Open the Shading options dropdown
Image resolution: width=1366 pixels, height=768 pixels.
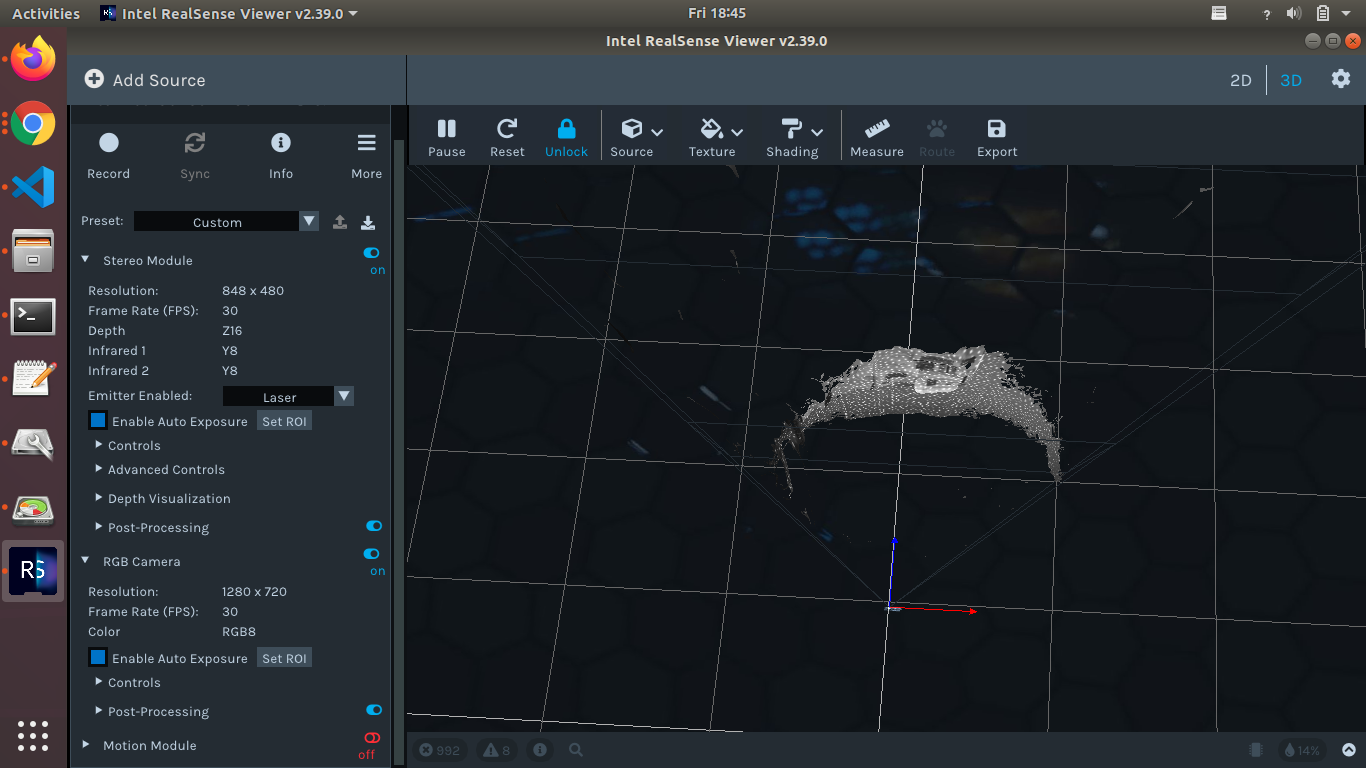pyautogui.click(x=793, y=135)
